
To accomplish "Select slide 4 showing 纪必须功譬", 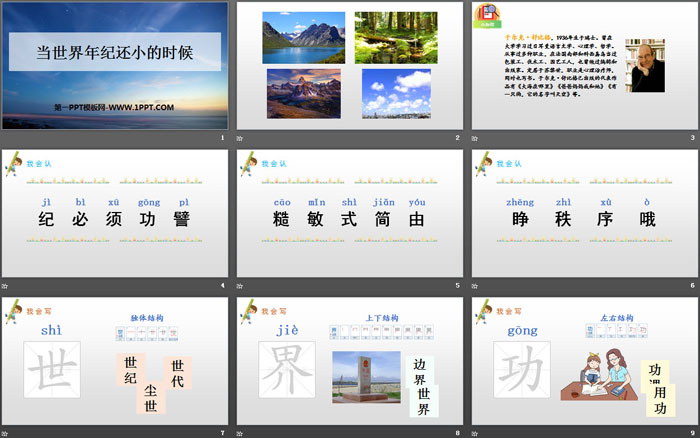I will click(115, 213).
